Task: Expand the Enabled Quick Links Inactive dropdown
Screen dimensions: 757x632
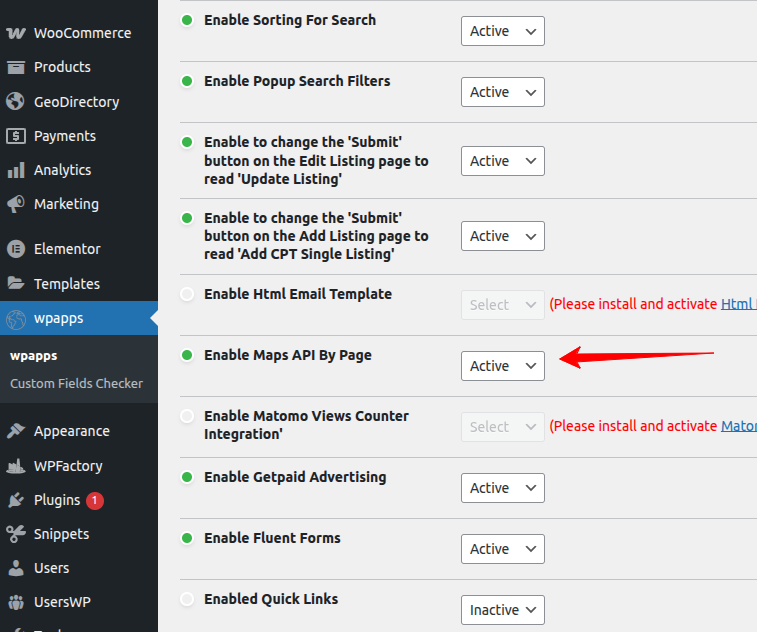Action: (502, 610)
